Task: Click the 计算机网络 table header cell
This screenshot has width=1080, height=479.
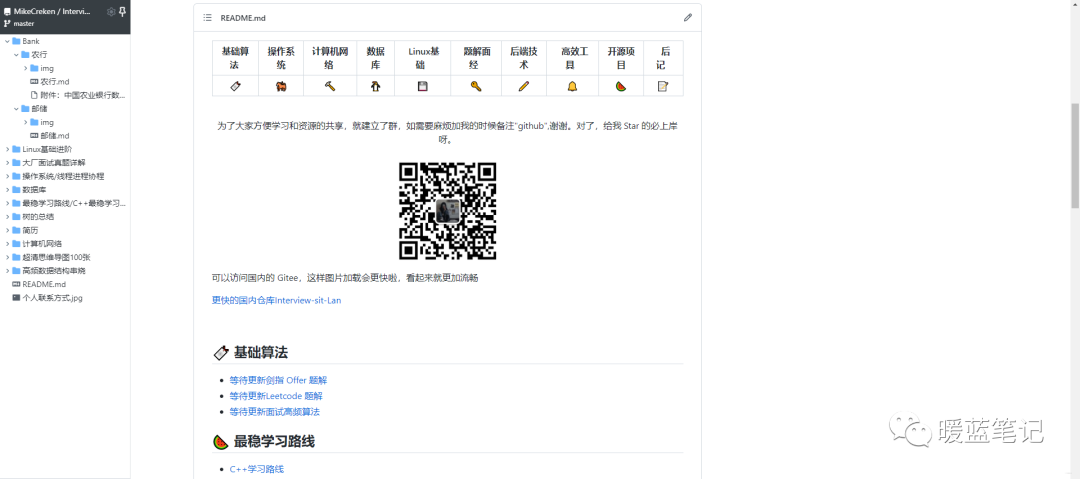Action: tap(329, 58)
